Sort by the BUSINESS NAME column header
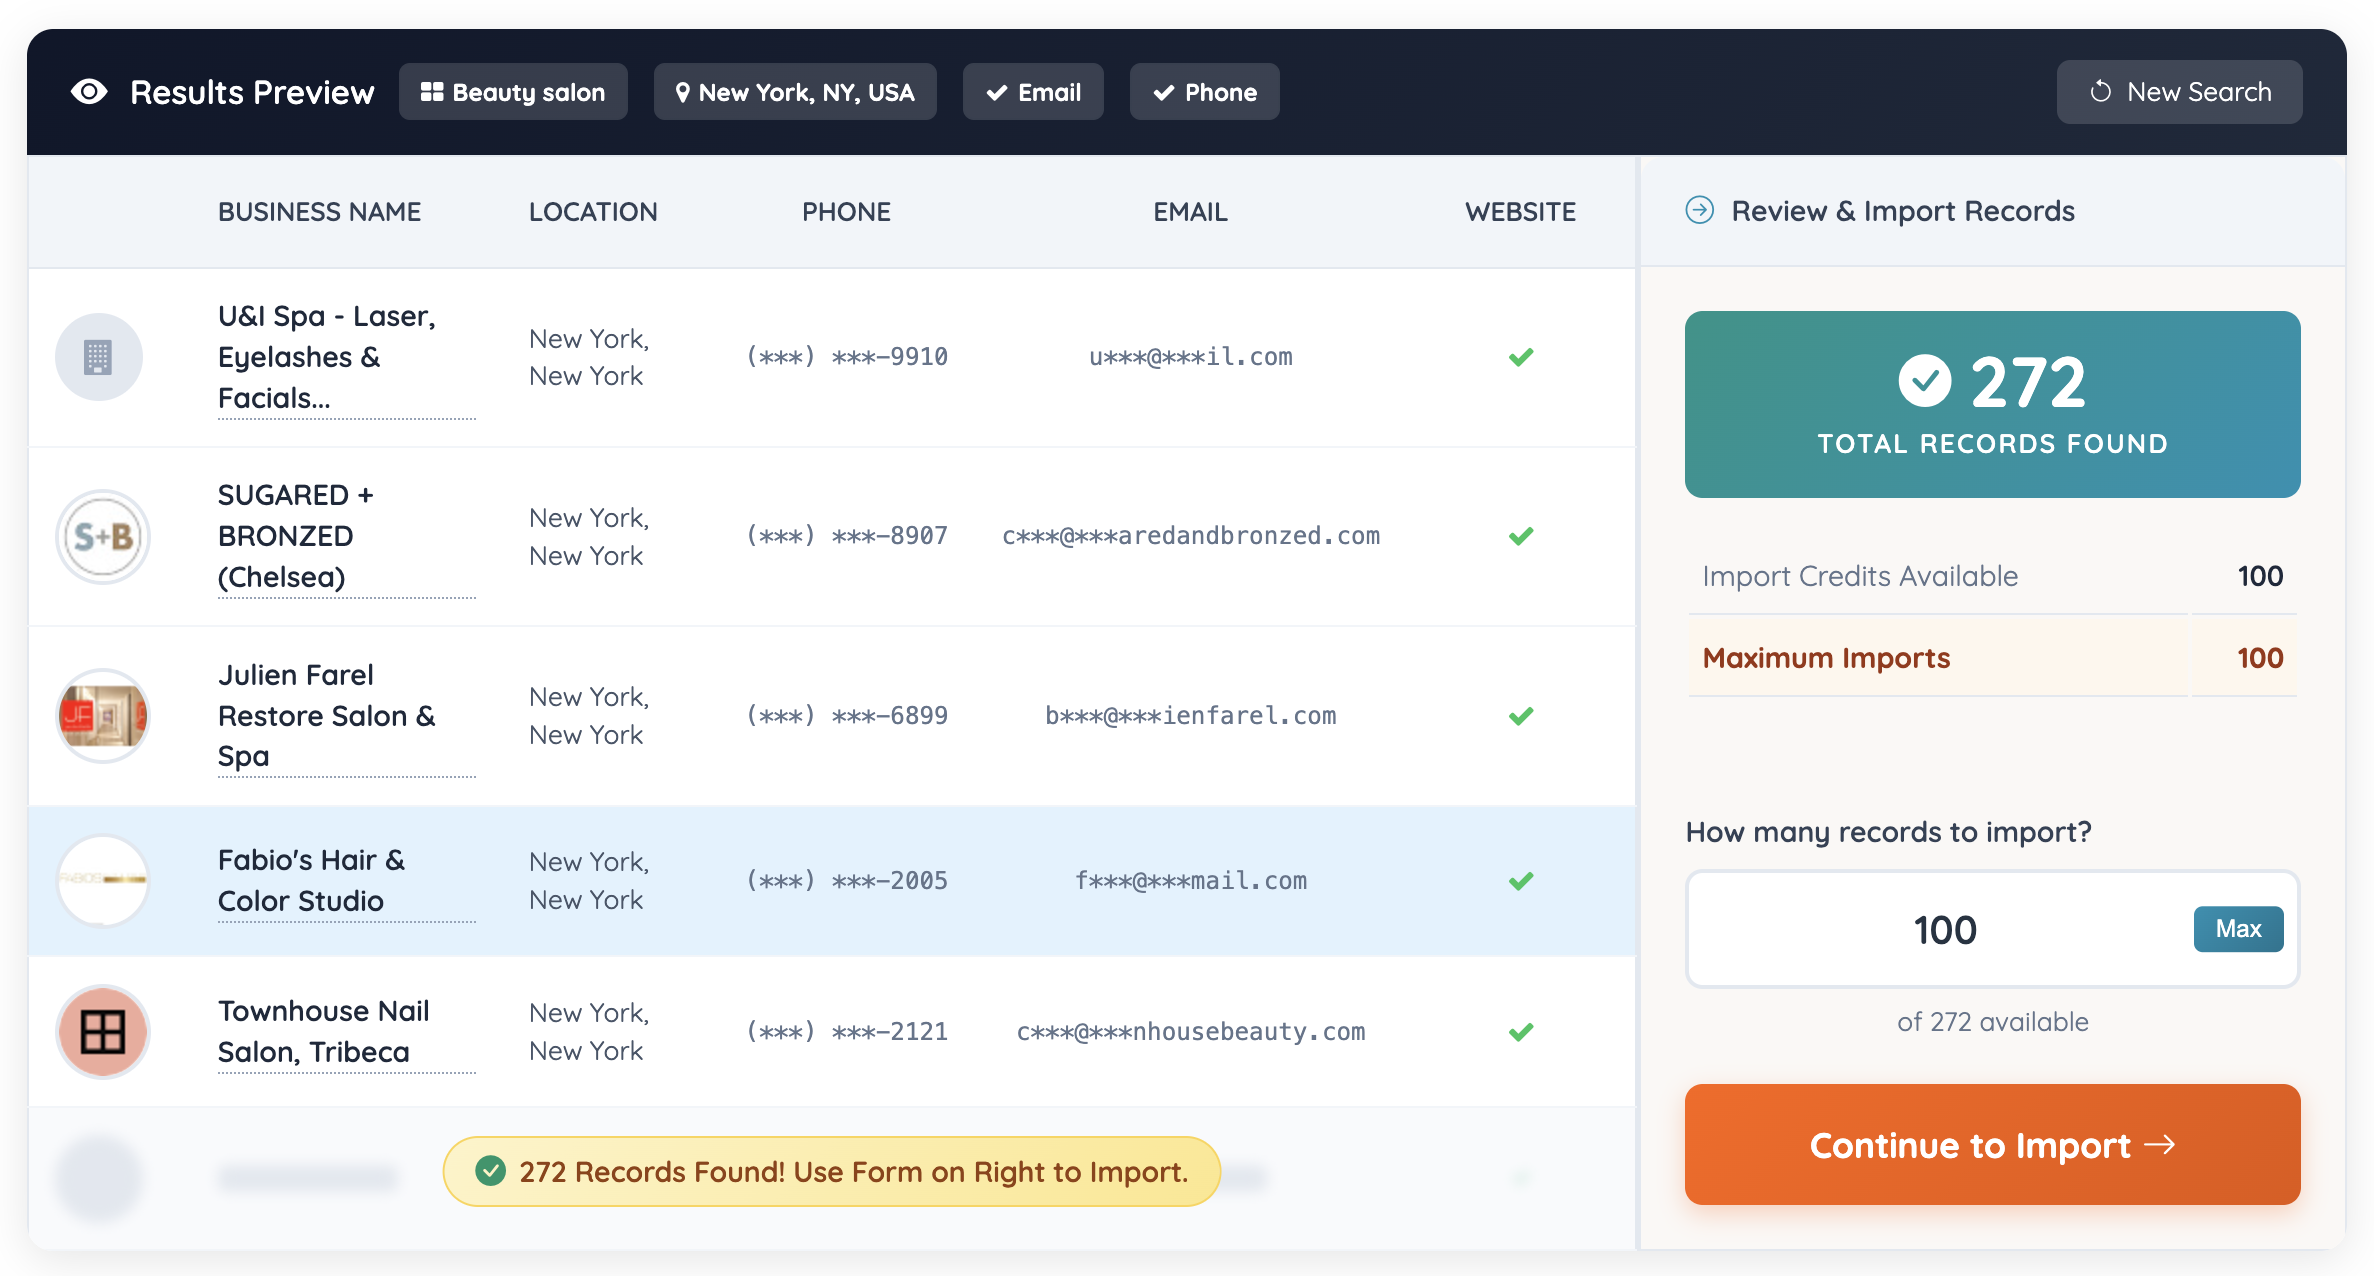This screenshot has height=1276, width=2374. click(x=319, y=212)
